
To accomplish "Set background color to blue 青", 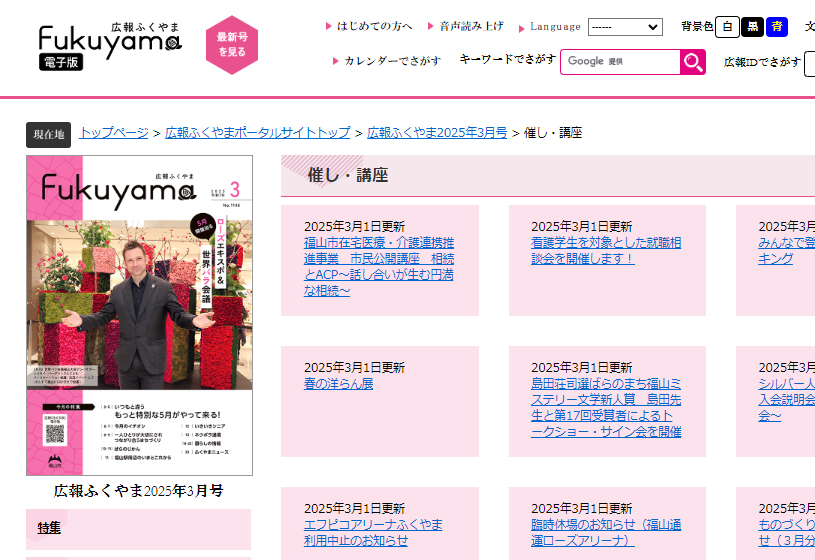I will 777,27.
